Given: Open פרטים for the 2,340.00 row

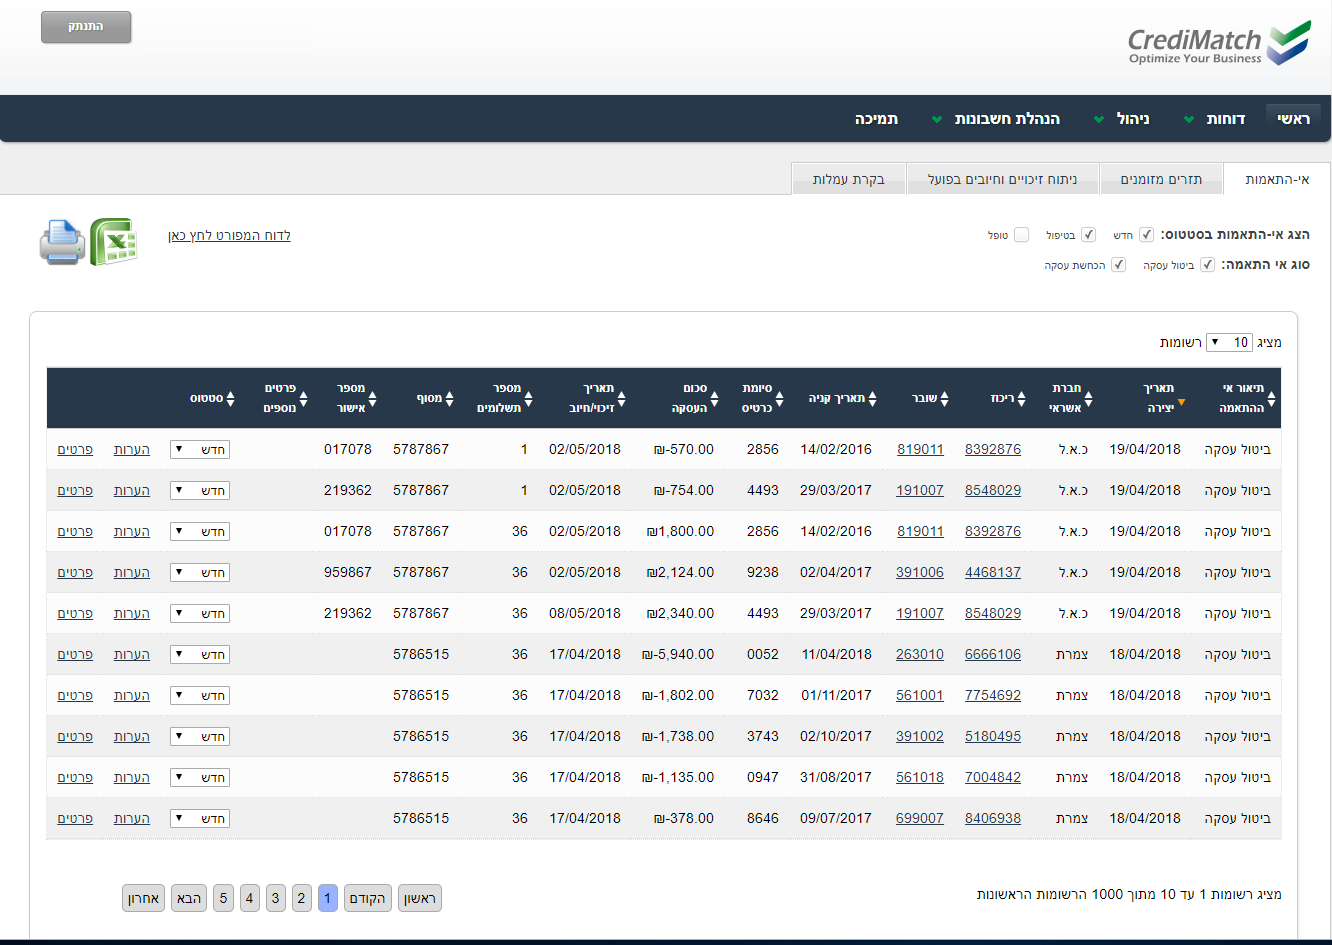Looking at the screenshot, I should [x=75, y=613].
